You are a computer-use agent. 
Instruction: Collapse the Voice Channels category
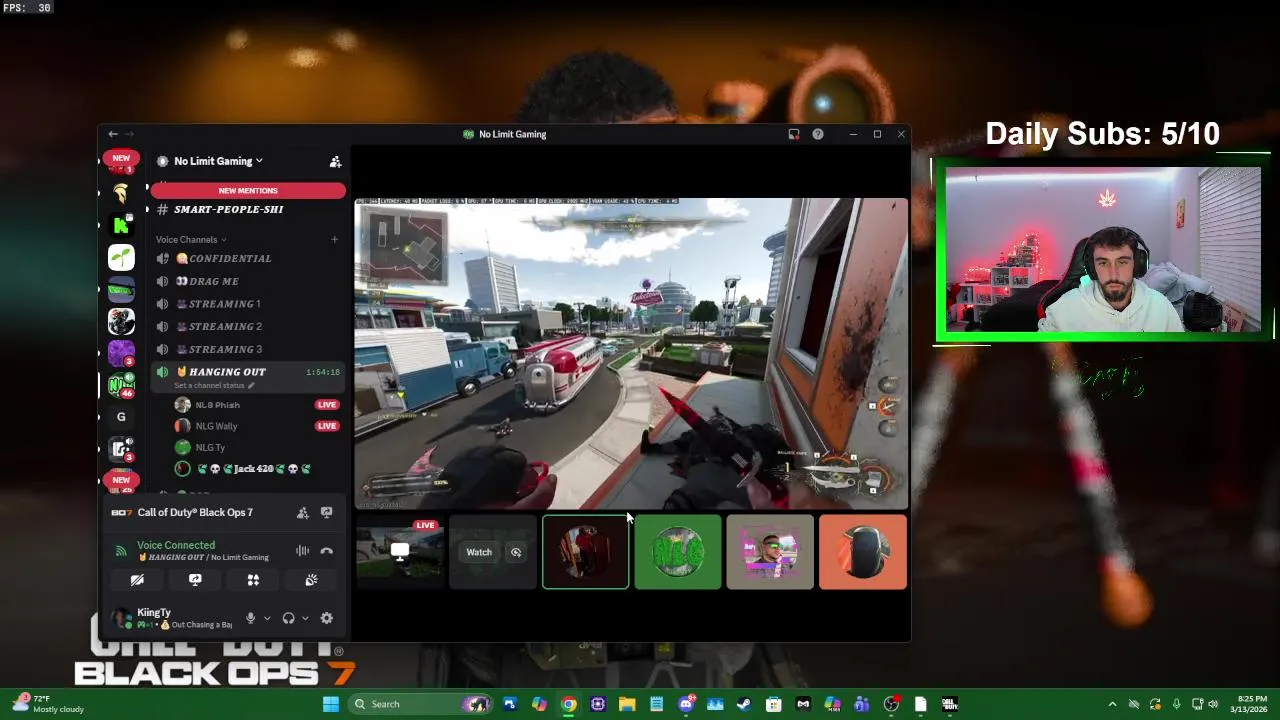pyautogui.click(x=190, y=239)
